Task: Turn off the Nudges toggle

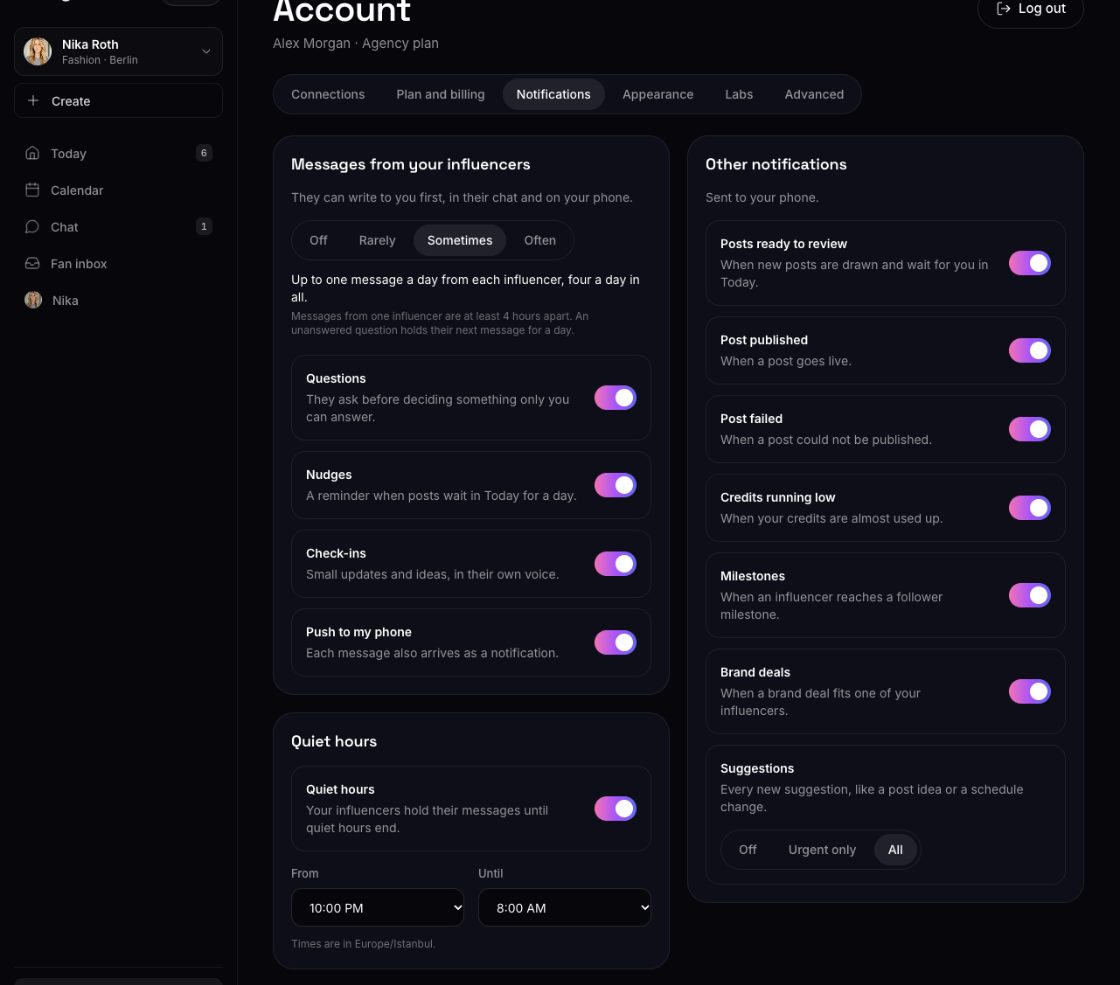Action: point(615,485)
